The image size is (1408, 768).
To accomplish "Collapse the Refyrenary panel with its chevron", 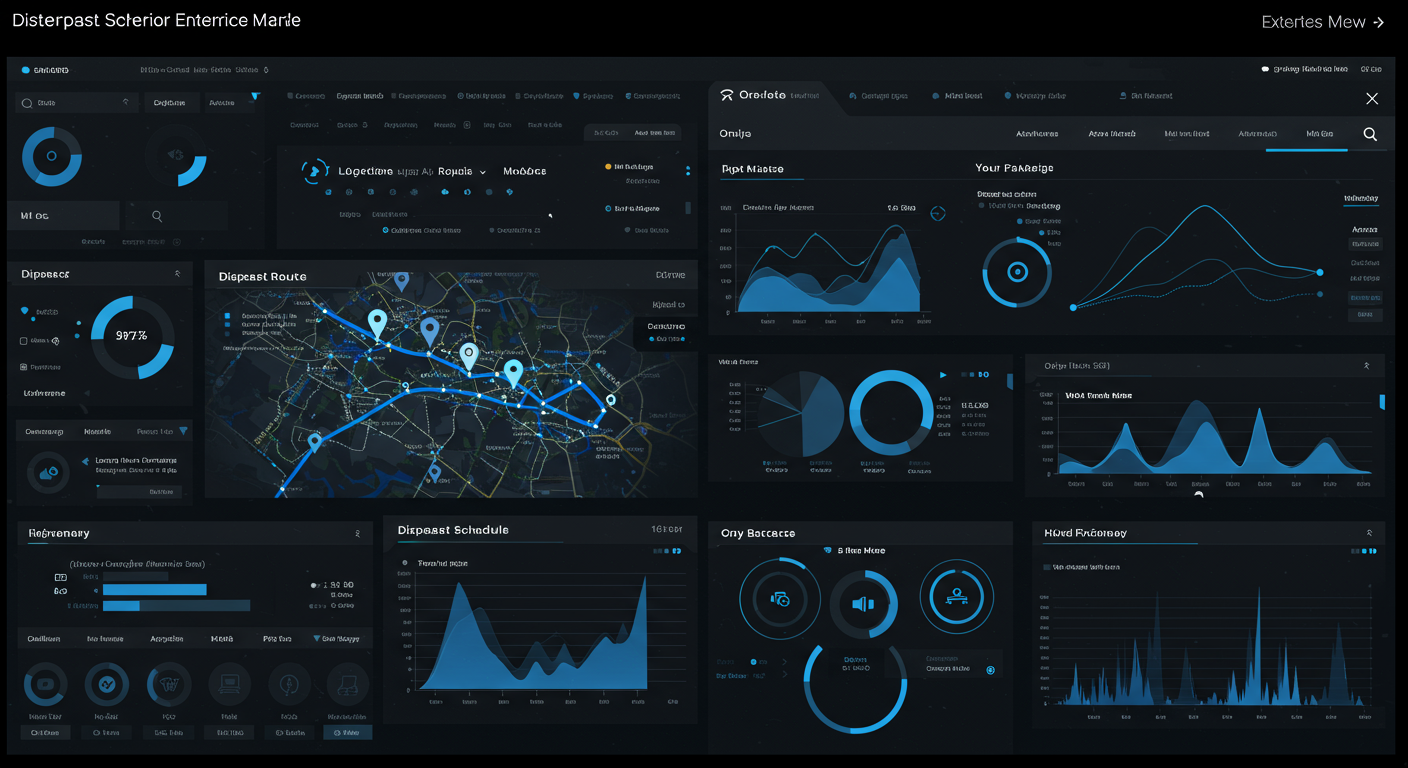I will tap(357, 534).
